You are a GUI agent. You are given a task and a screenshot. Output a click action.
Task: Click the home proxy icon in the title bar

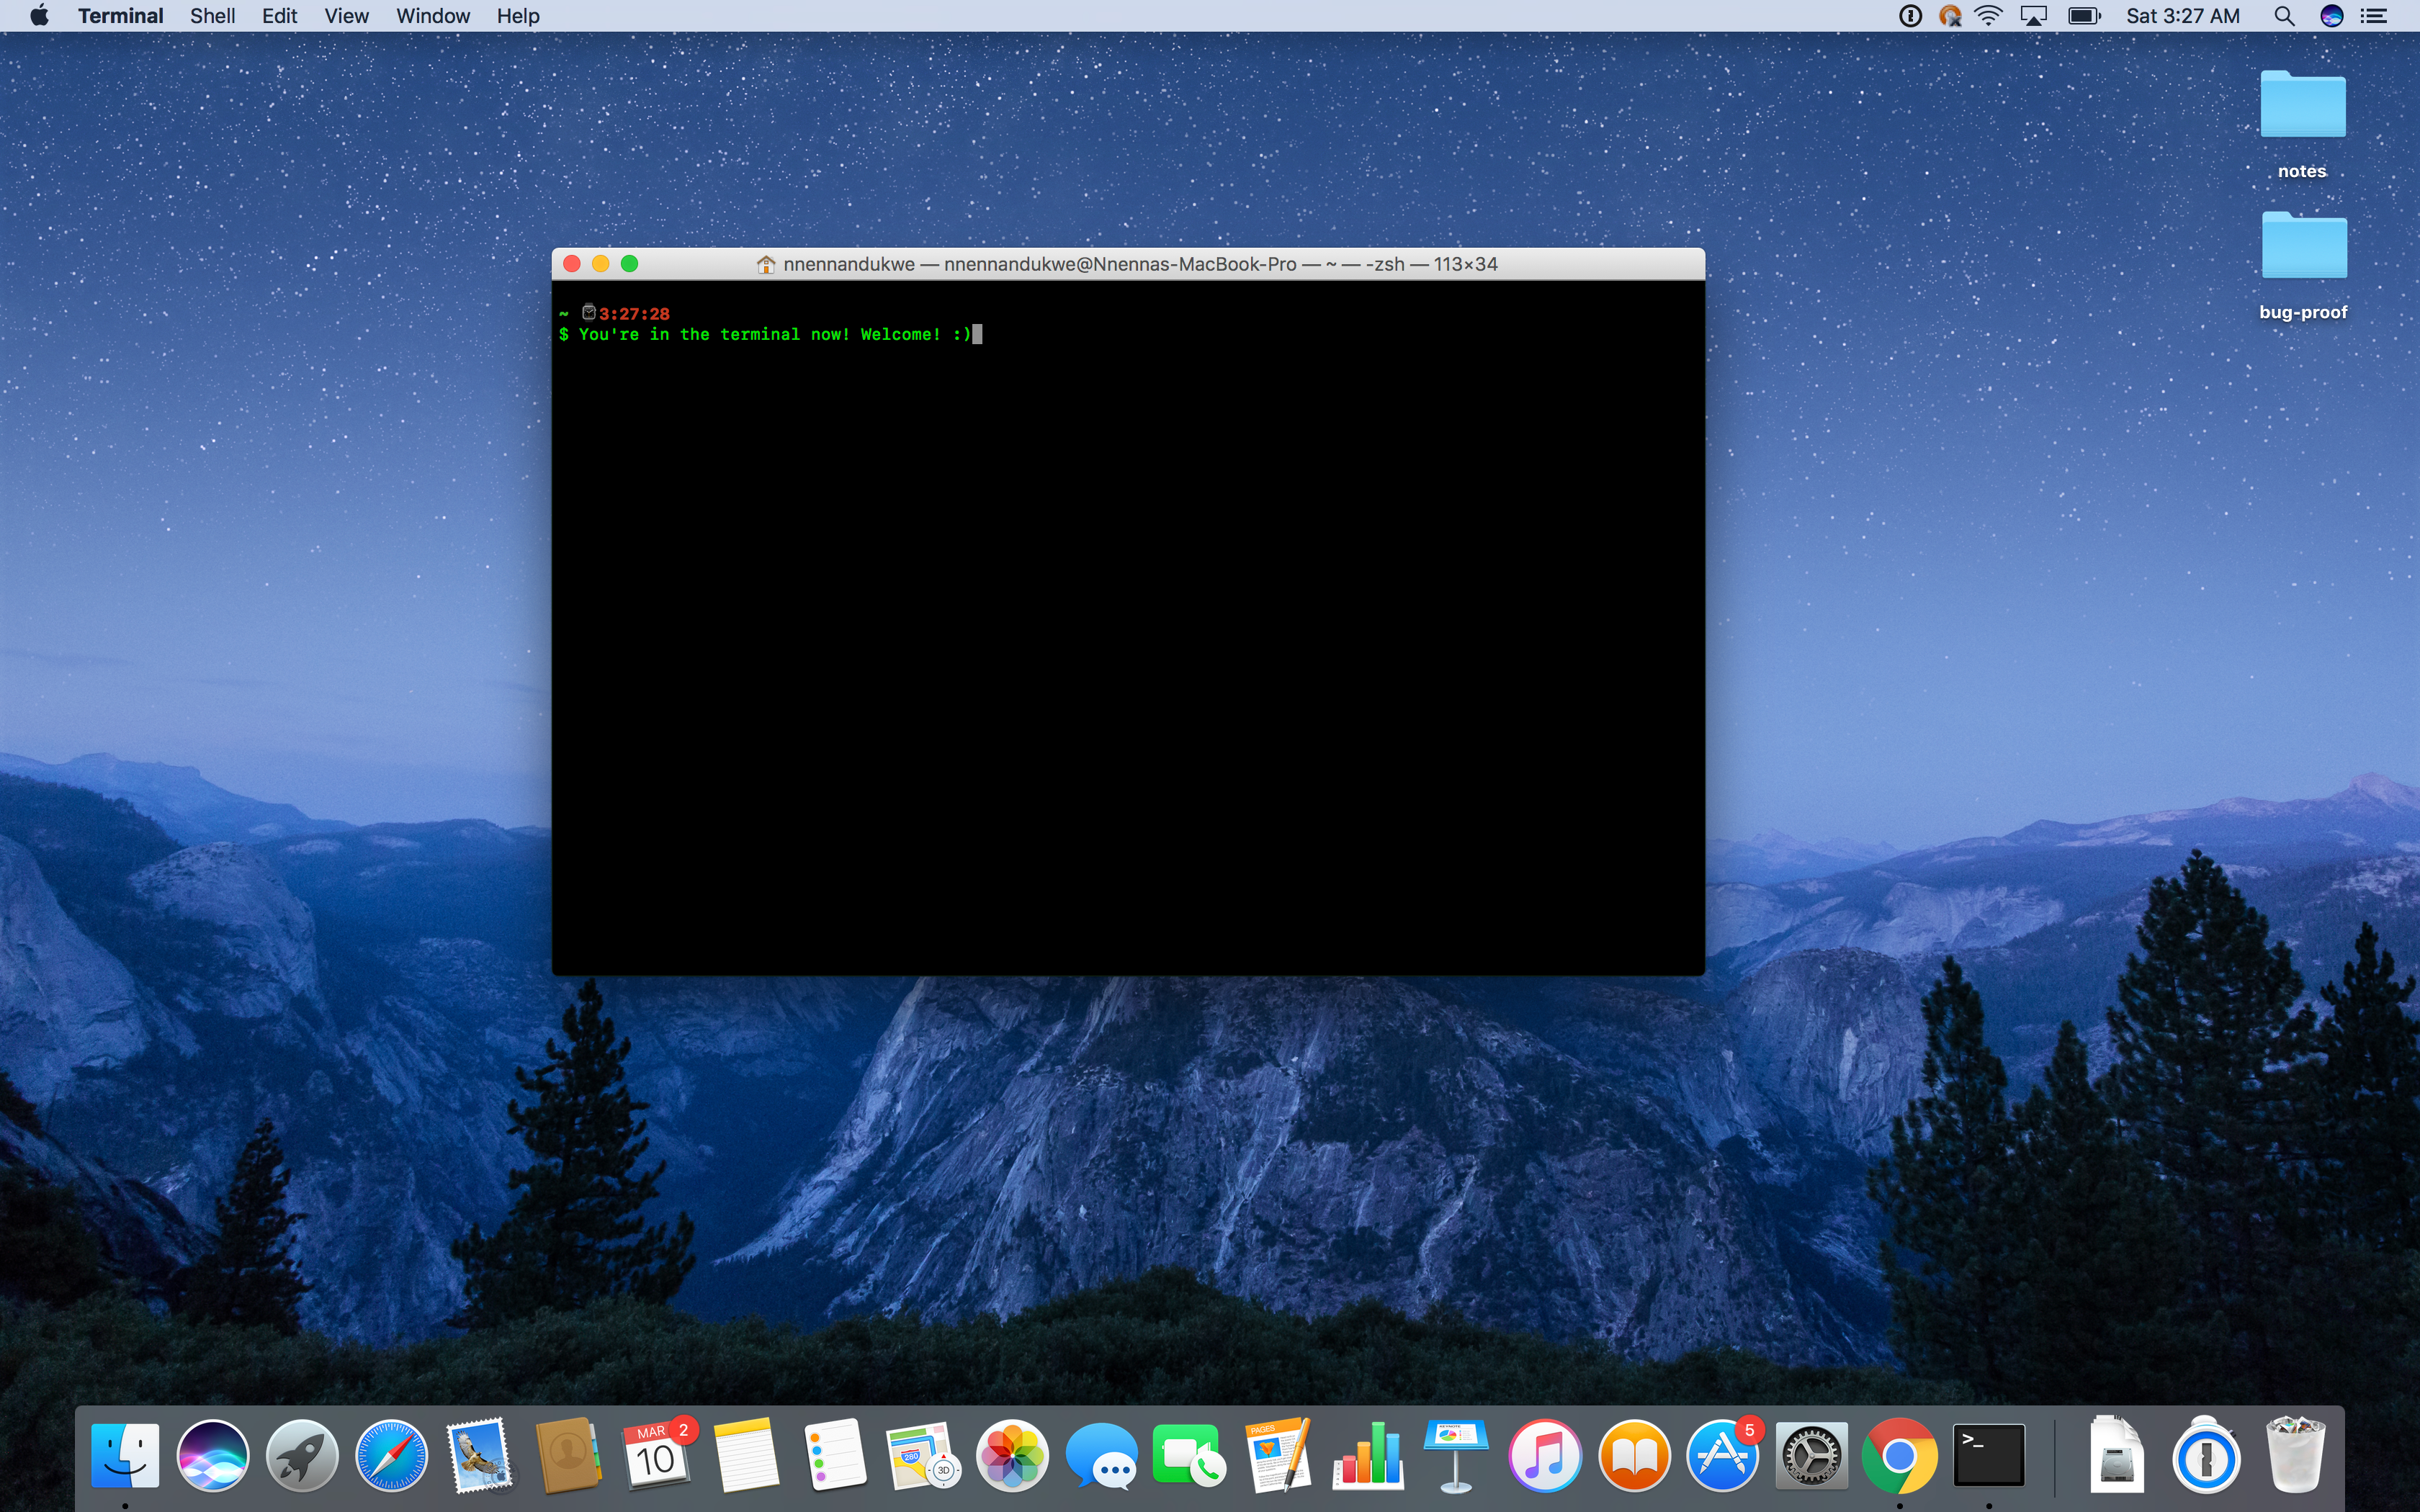766,264
